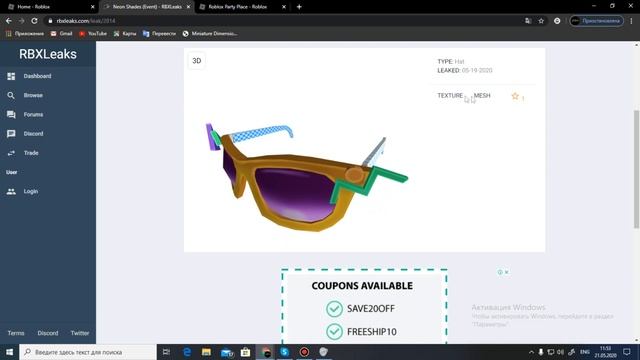Click the Trade arrows icon
The width and height of the screenshot is (640, 360).
coord(11,153)
